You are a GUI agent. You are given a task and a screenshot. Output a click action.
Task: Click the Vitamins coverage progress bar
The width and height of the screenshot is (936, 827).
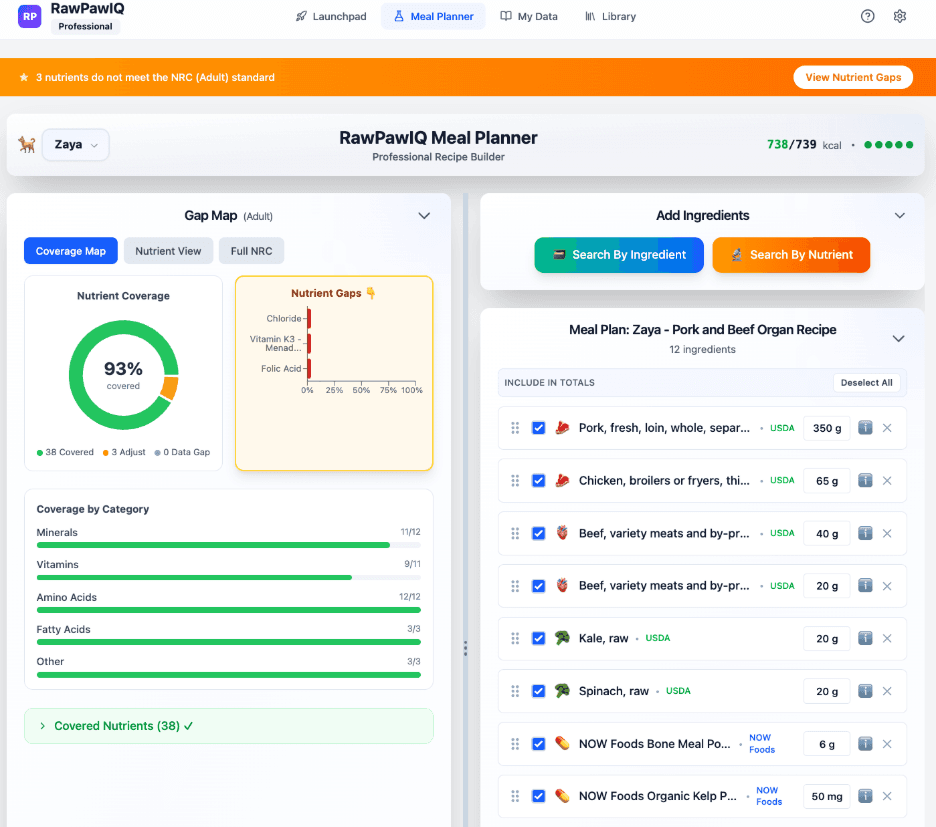click(229, 577)
